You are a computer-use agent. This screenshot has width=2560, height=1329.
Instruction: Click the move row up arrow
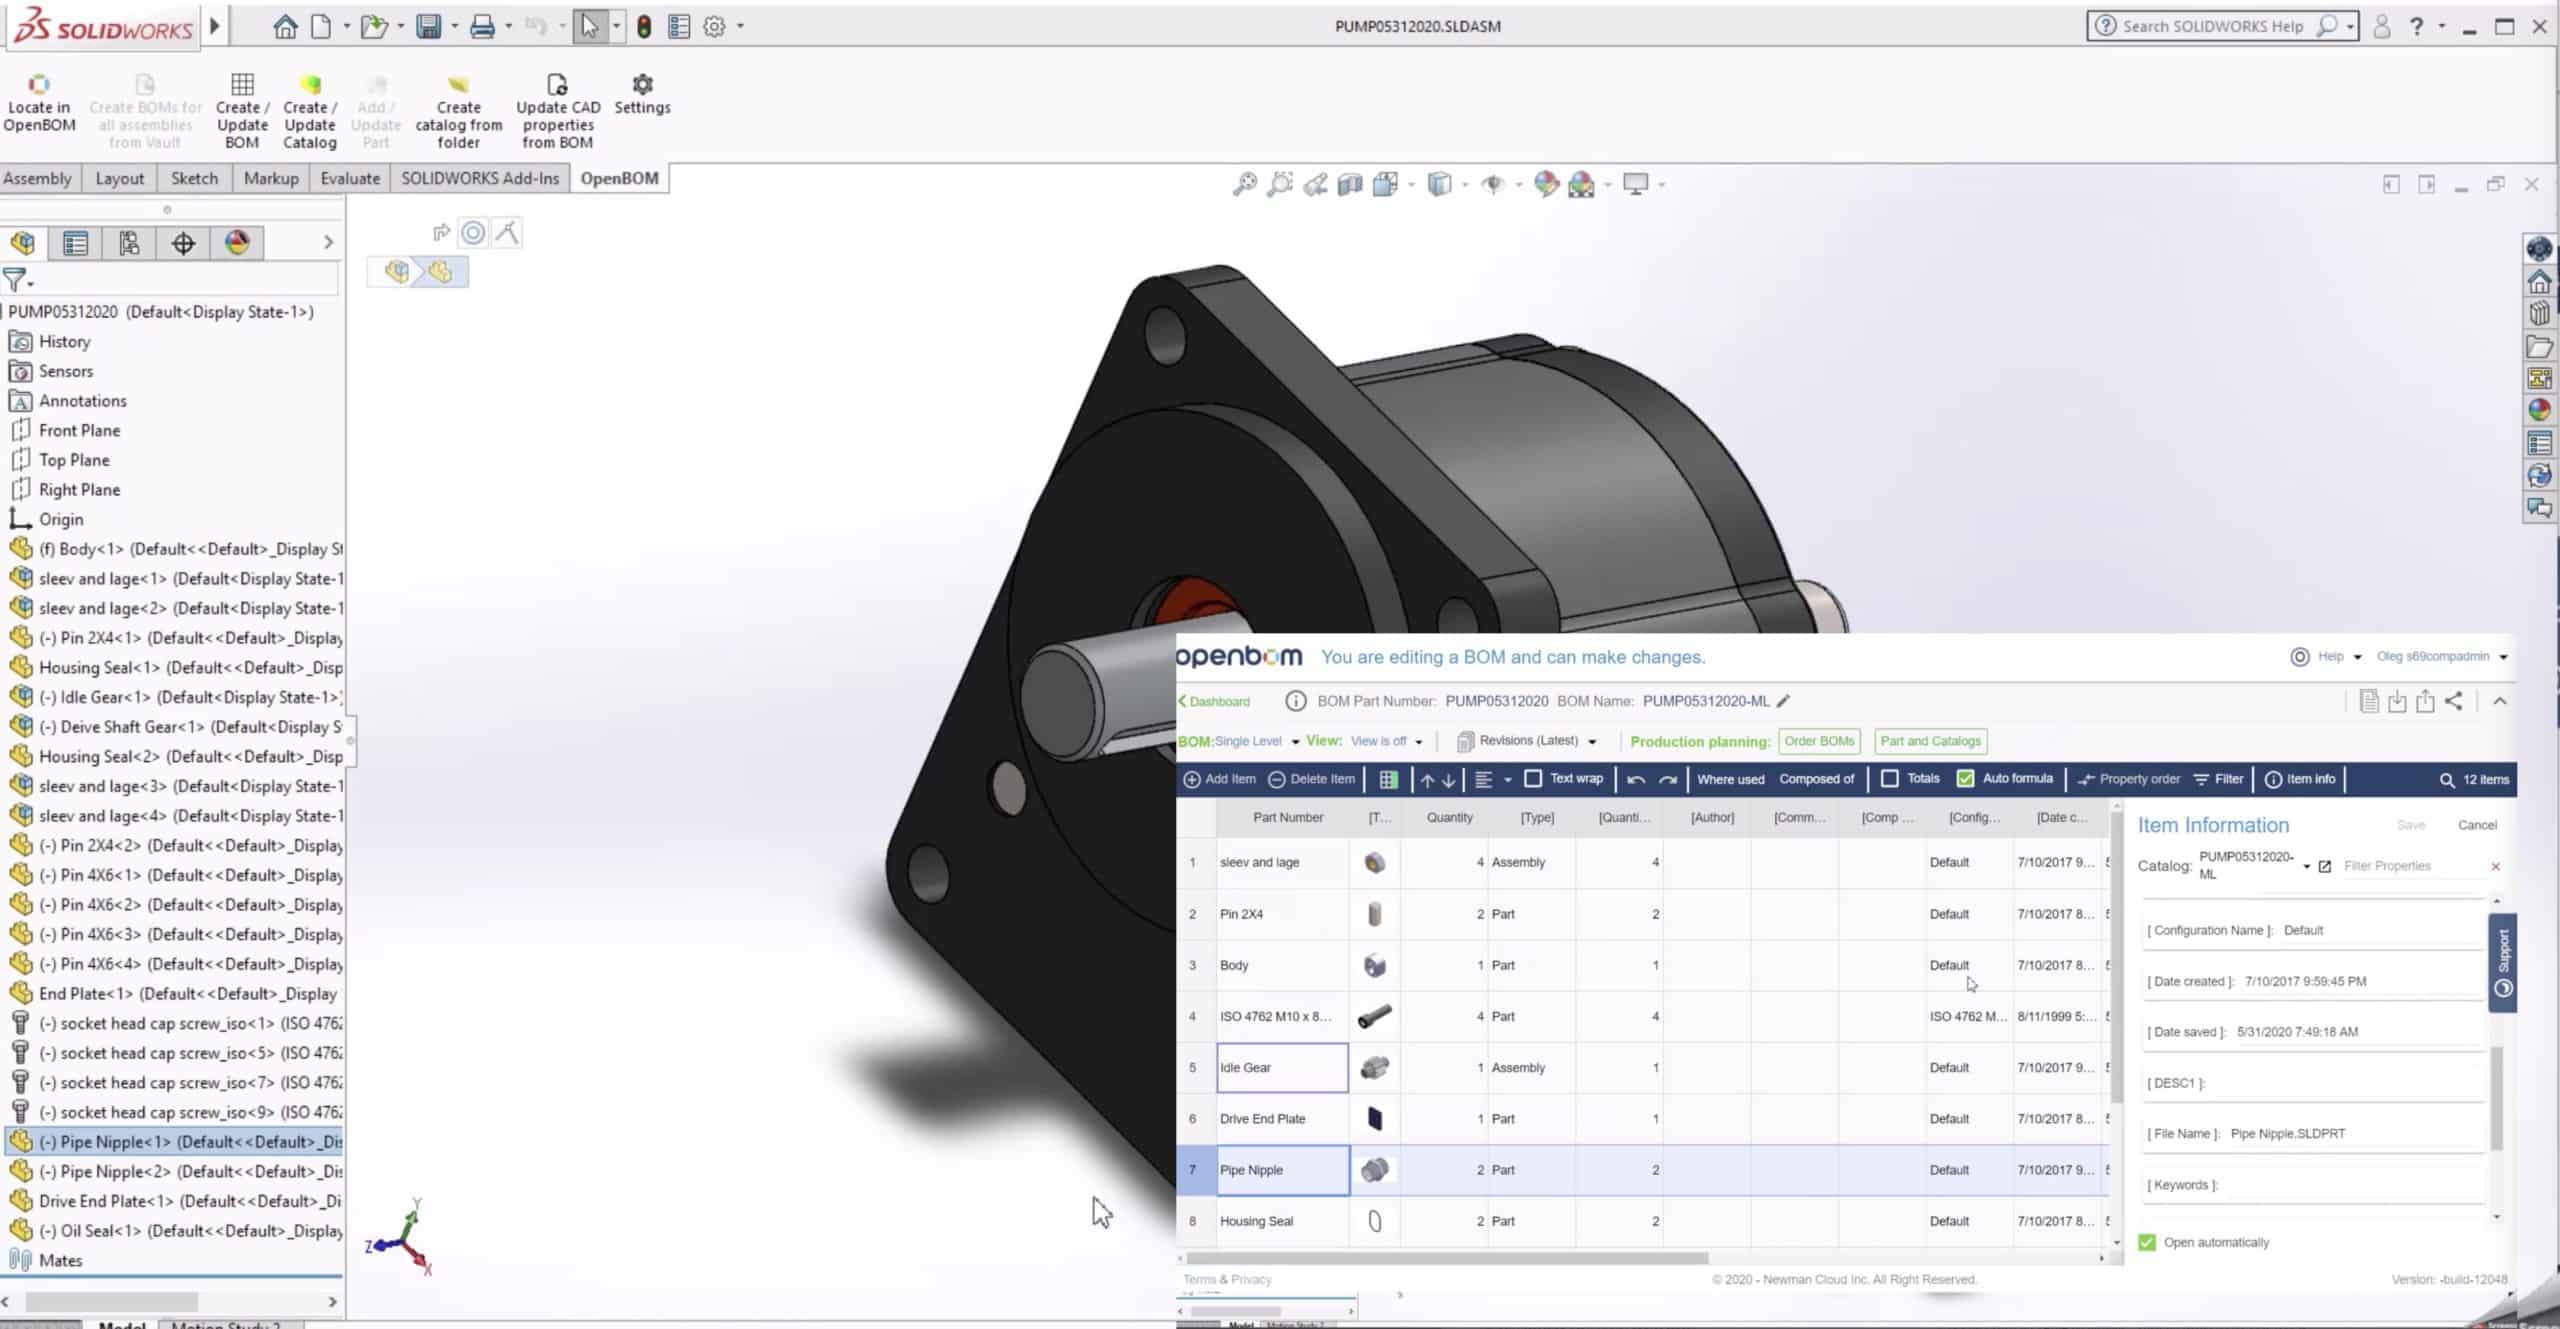[x=1427, y=780]
